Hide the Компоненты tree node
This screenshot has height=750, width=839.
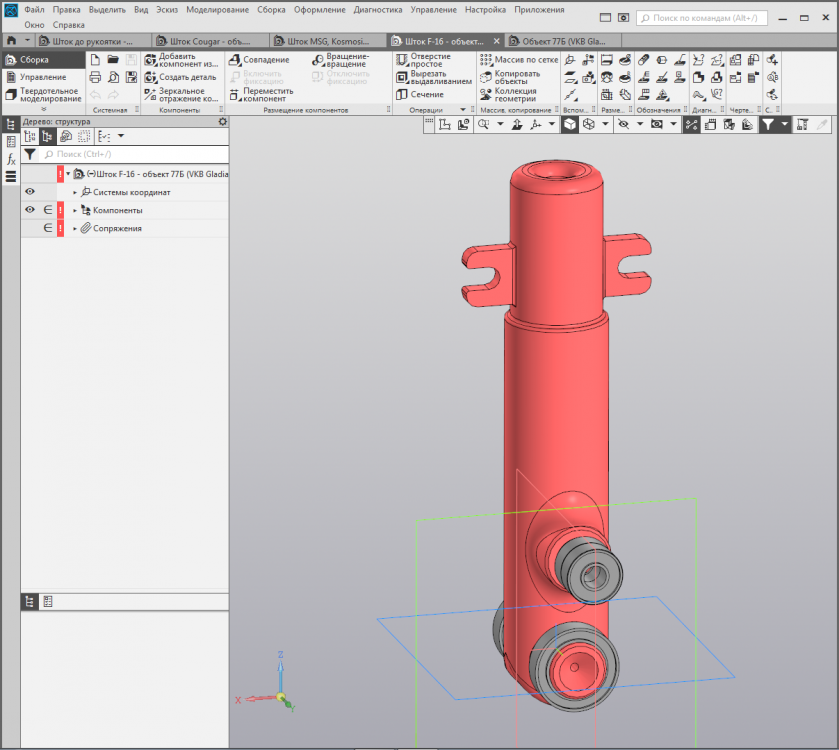coord(30,210)
